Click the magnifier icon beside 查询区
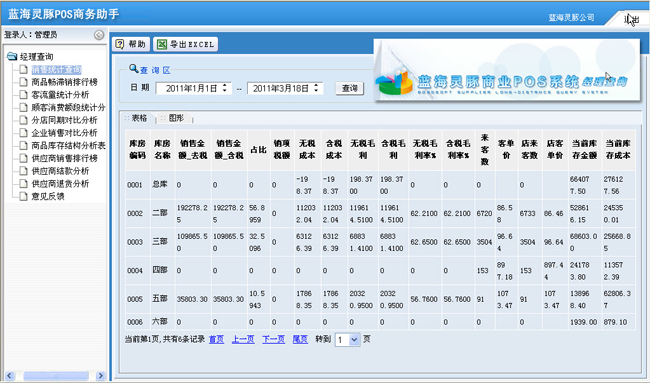Viewport: 650px width, 383px height. click(x=133, y=68)
